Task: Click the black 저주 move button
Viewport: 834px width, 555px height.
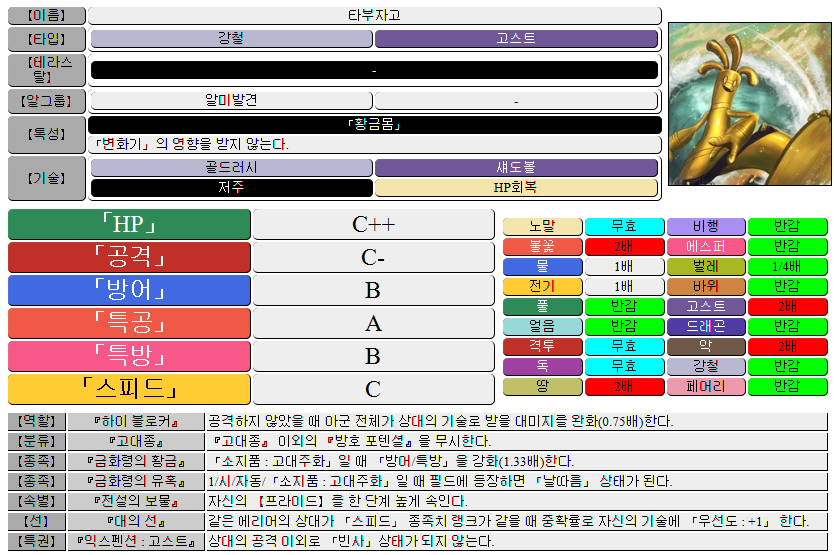Action: [231, 187]
